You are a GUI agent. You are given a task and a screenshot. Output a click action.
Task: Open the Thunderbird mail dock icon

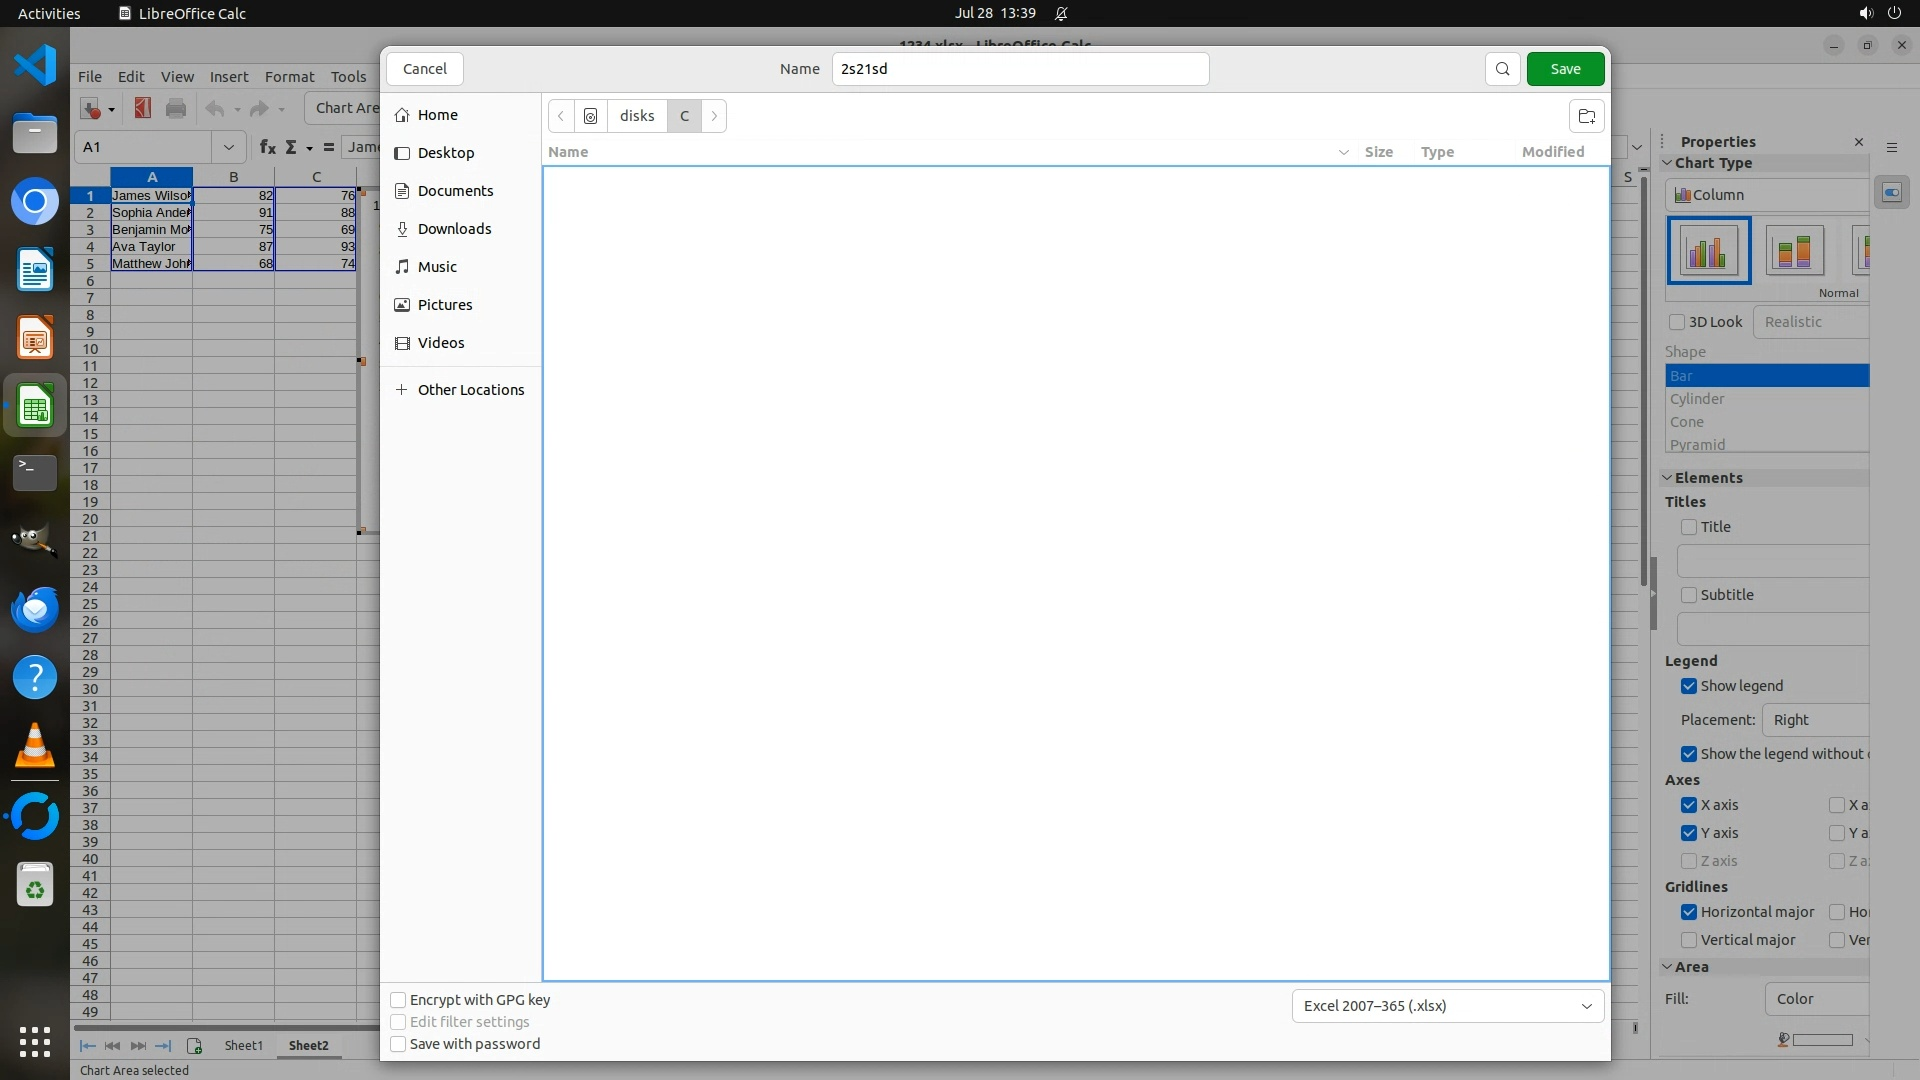coord(35,609)
